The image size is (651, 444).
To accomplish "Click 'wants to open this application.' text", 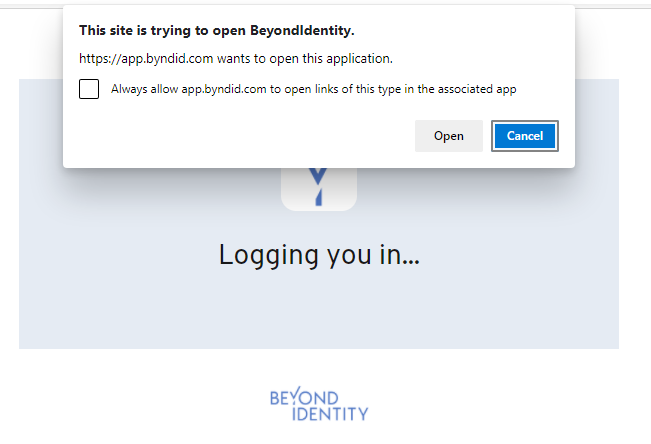I will [x=308, y=58].
